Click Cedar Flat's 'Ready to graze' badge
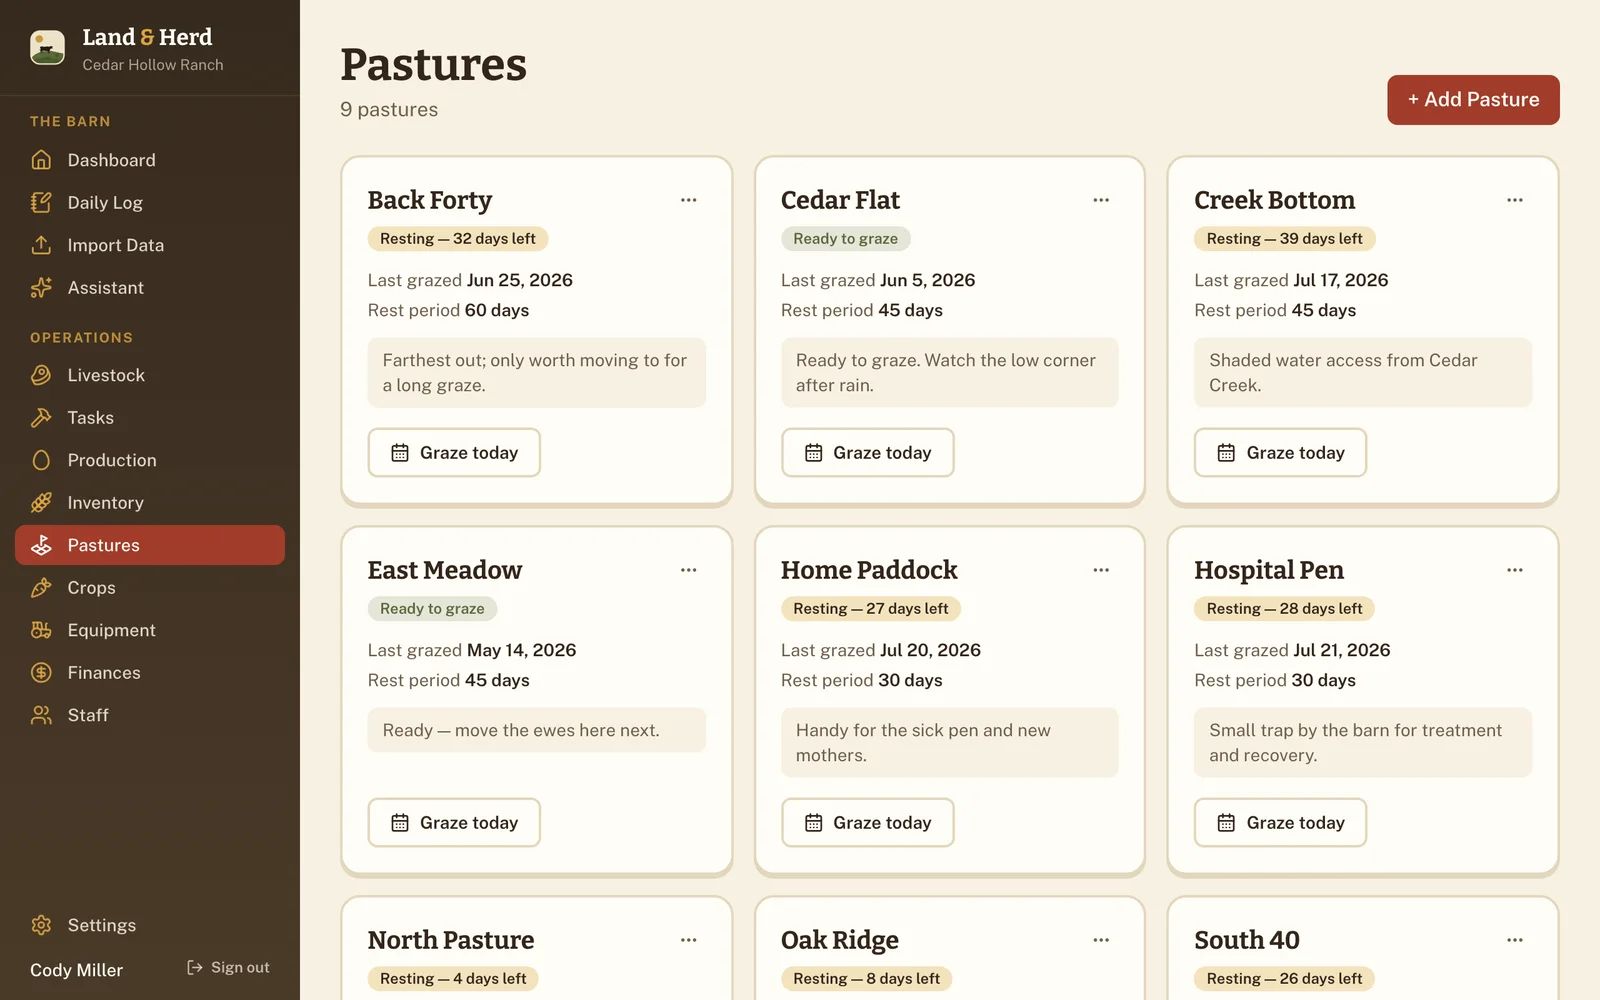The height and width of the screenshot is (1000, 1600). [846, 239]
